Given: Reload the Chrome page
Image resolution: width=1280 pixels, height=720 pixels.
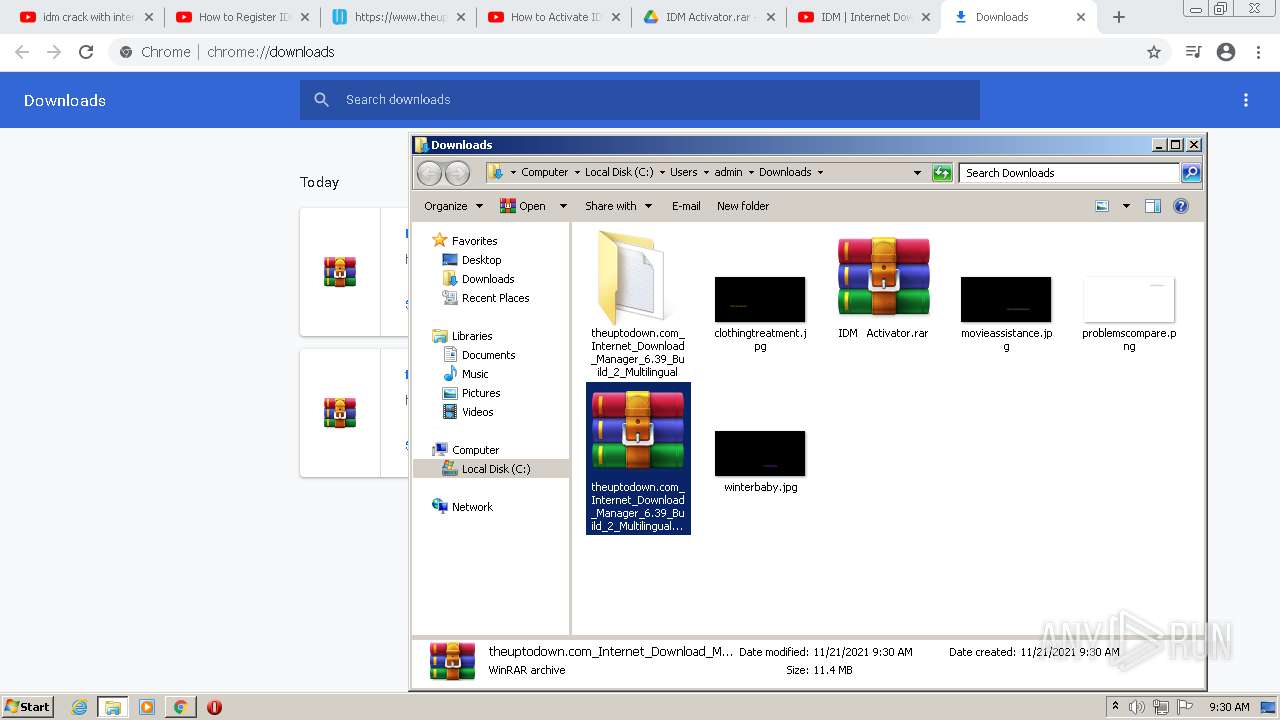Looking at the screenshot, I should [86, 52].
